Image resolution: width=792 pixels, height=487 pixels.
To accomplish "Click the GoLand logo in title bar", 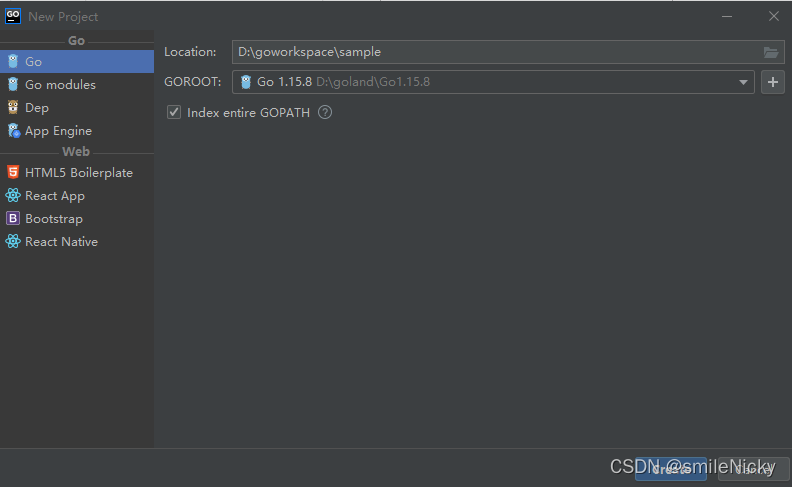I will tap(13, 16).
